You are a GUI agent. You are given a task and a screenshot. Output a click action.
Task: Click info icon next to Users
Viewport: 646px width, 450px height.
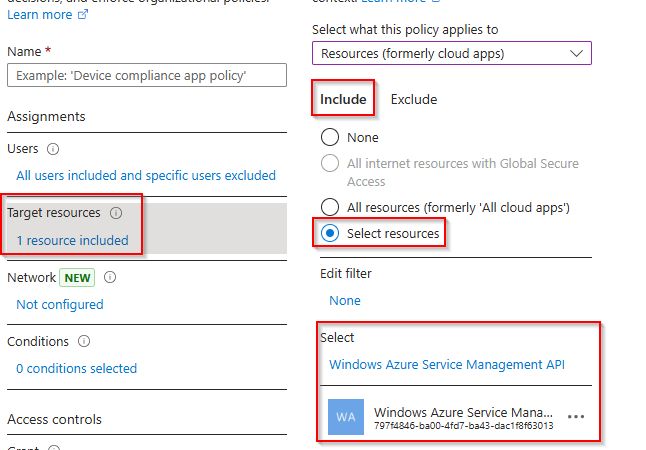(53, 149)
